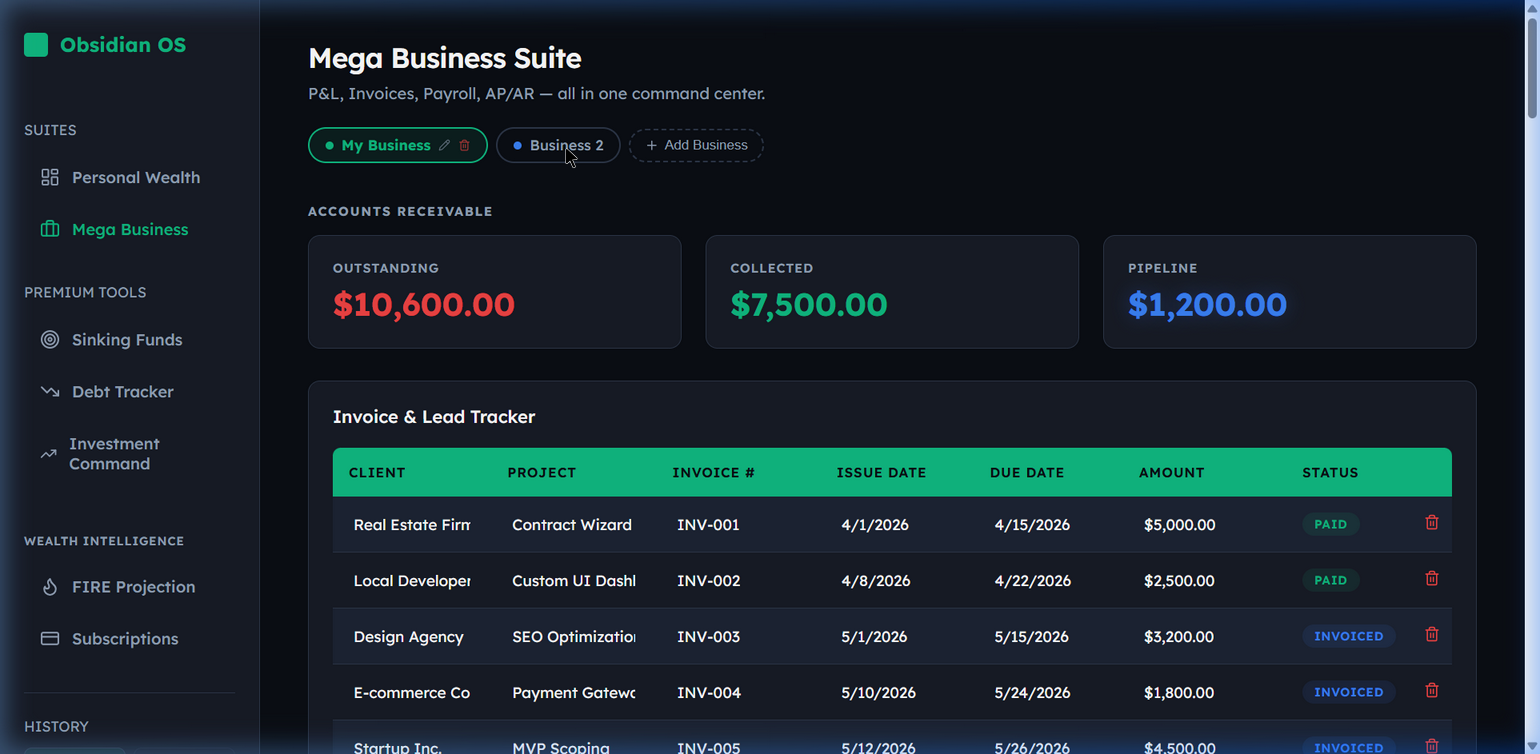1540x754 pixels.
Task: Click the Investment Command trending-up icon
Action: coord(48,453)
